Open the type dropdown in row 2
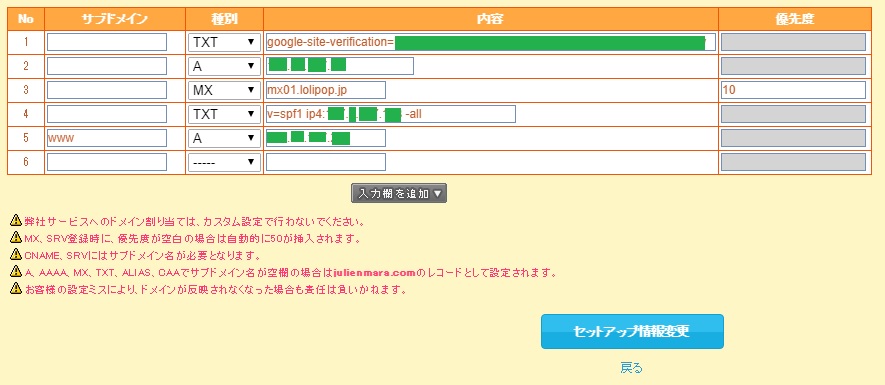Image resolution: width=885 pixels, height=385 pixels. [x=224, y=66]
